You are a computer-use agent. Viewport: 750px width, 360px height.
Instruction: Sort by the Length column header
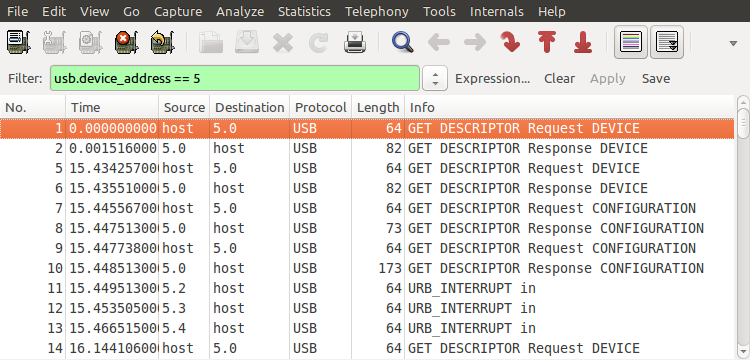click(x=378, y=108)
